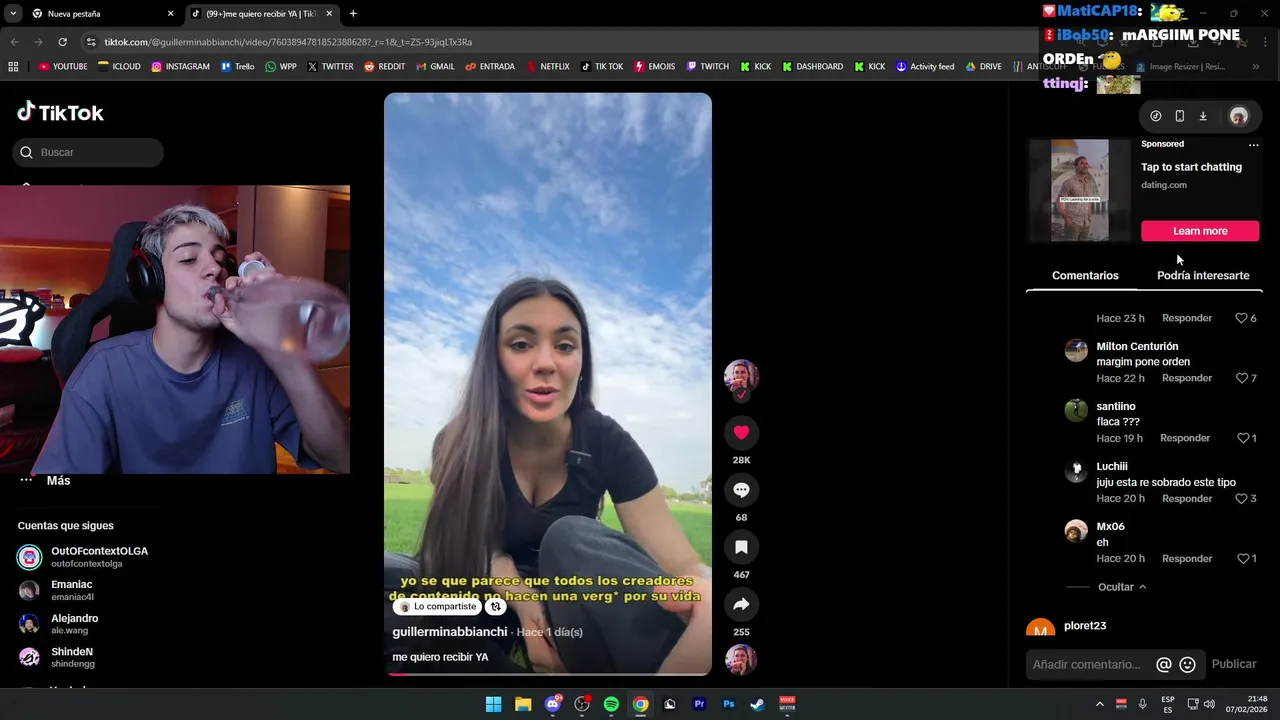Reply to santiino's comment
Screen dimensions: 1280x720
click(1185, 438)
